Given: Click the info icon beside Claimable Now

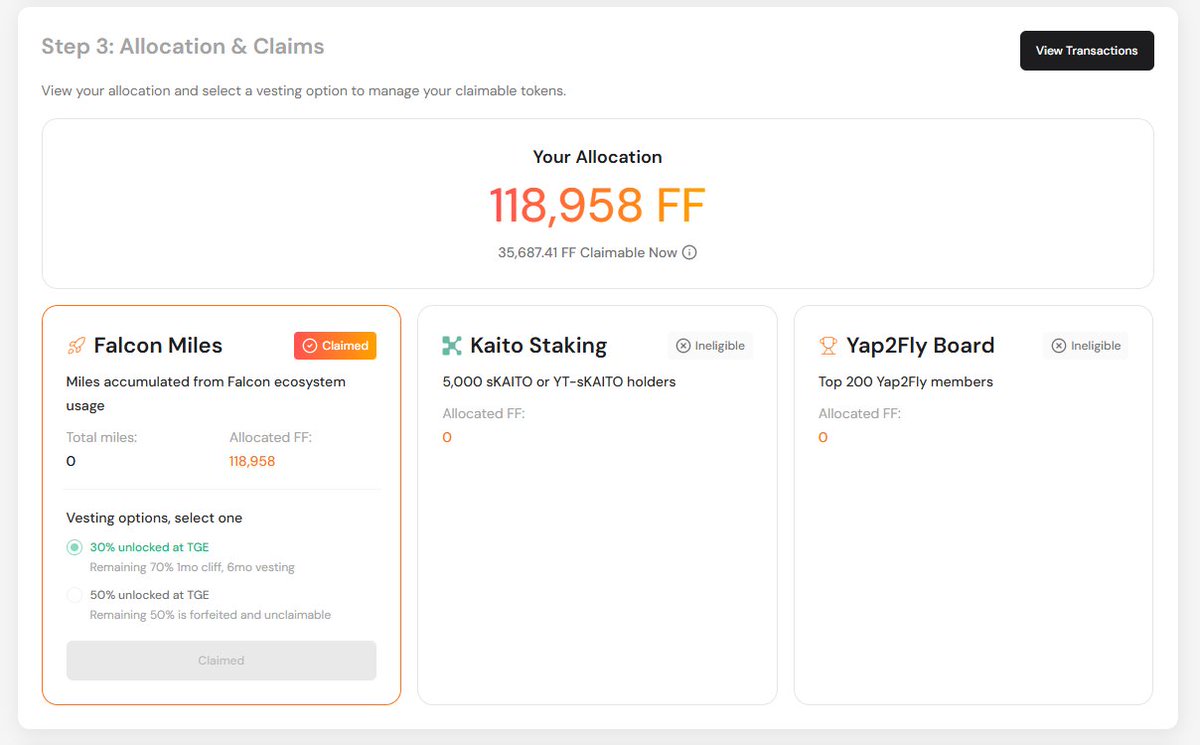Looking at the screenshot, I should pos(689,253).
